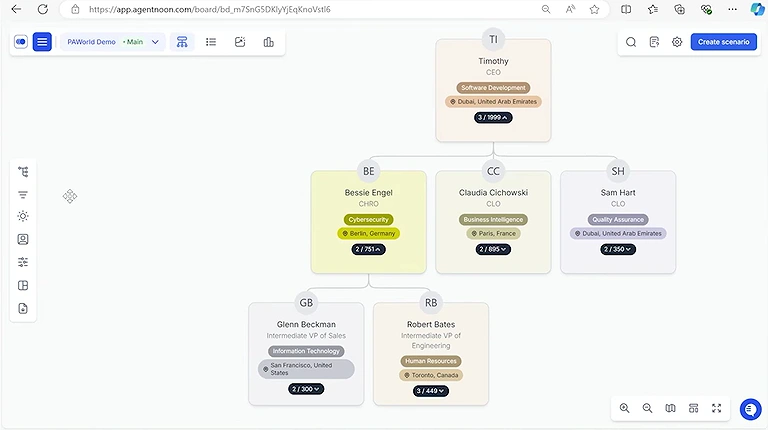This screenshot has height=430, width=768.
Task: Open the read aloud icon in address bar
Action: tap(570, 9)
